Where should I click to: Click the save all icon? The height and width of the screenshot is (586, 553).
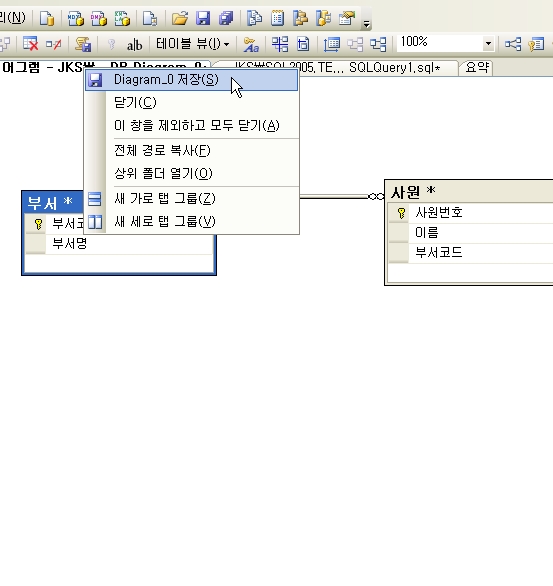226,18
